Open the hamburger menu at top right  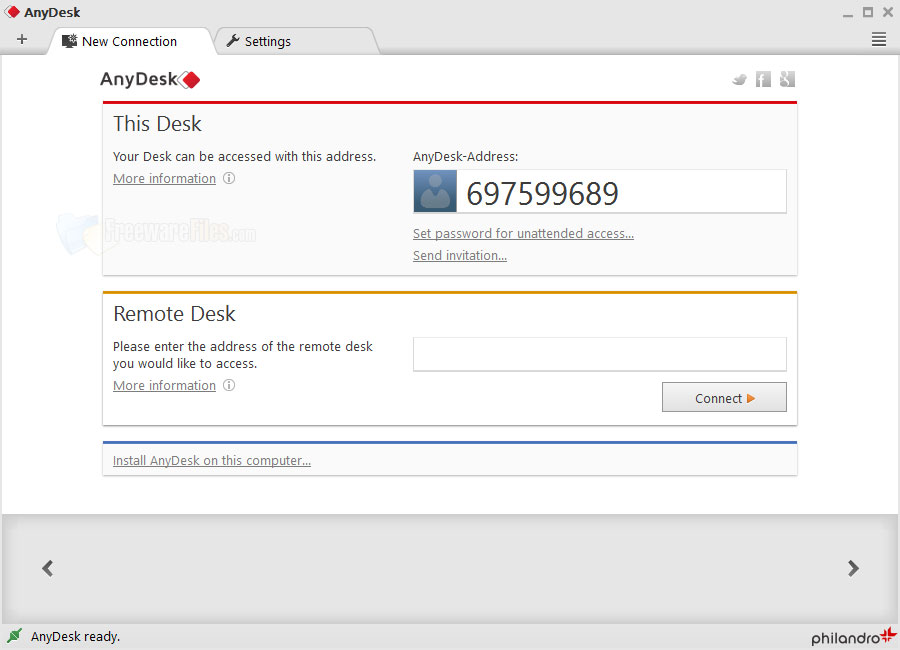[x=878, y=39]
